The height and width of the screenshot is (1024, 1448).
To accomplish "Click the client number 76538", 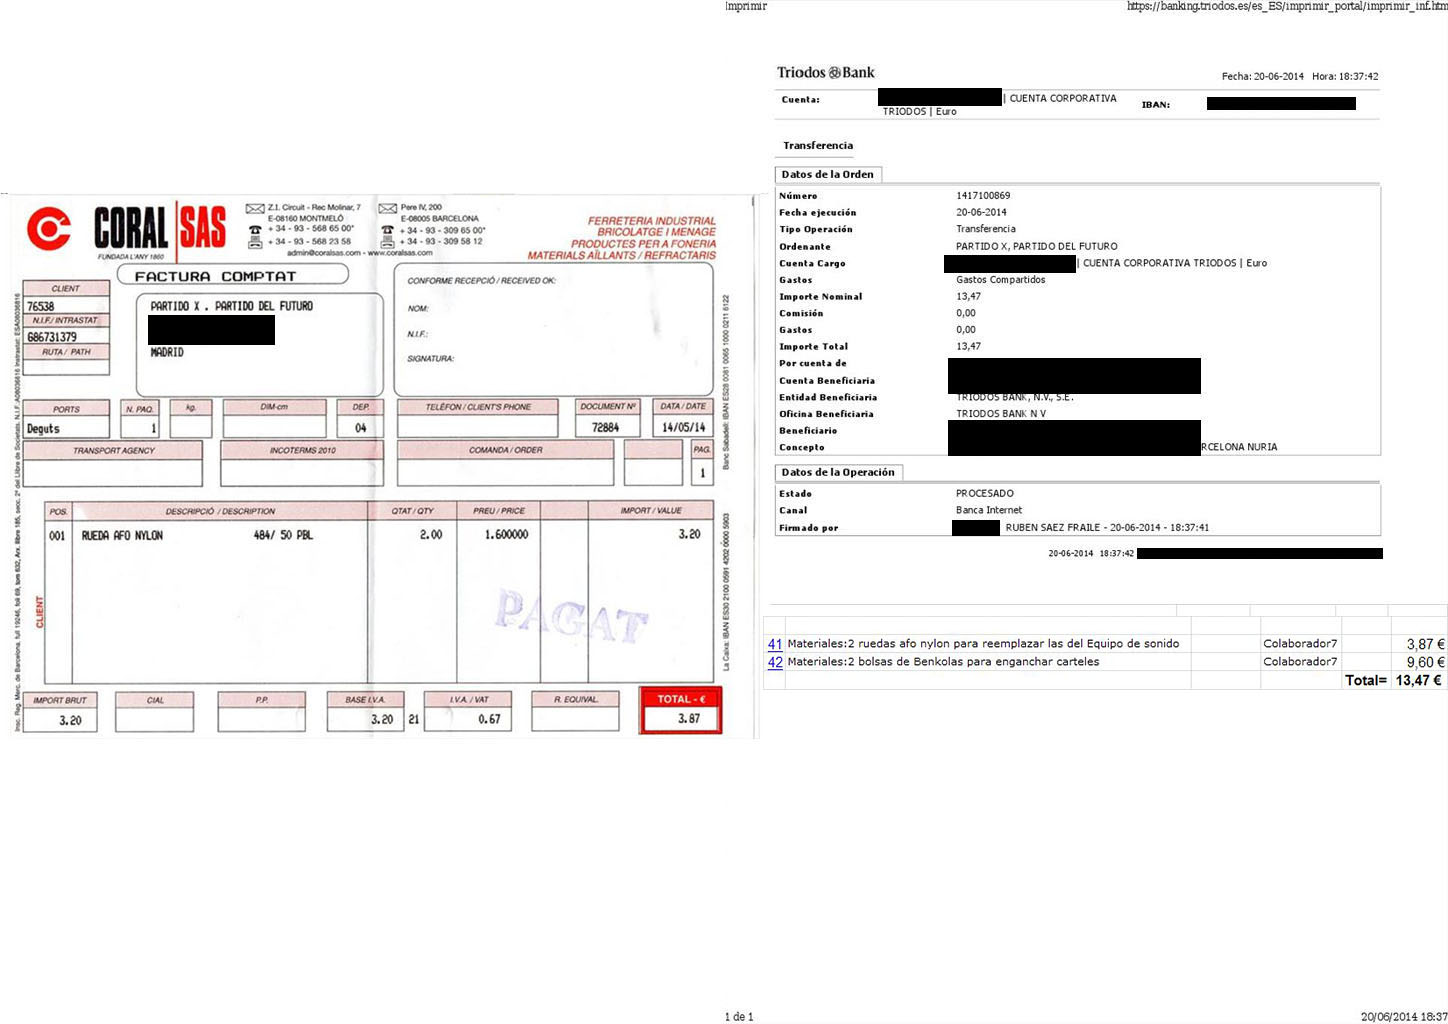I will (41, 306).
